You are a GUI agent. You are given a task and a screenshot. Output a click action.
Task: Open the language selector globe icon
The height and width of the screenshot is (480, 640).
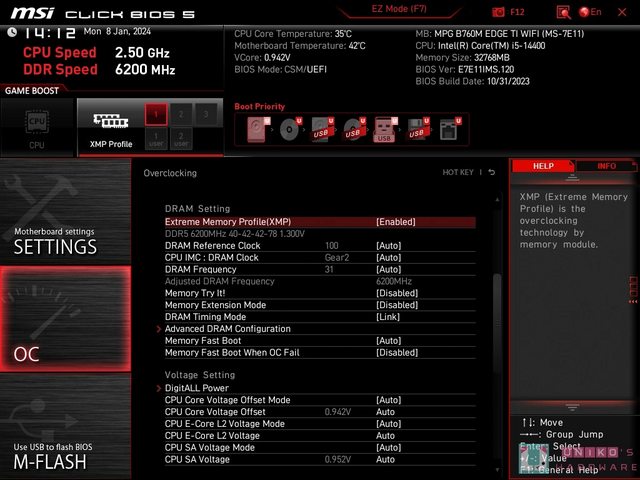[590, 12]
